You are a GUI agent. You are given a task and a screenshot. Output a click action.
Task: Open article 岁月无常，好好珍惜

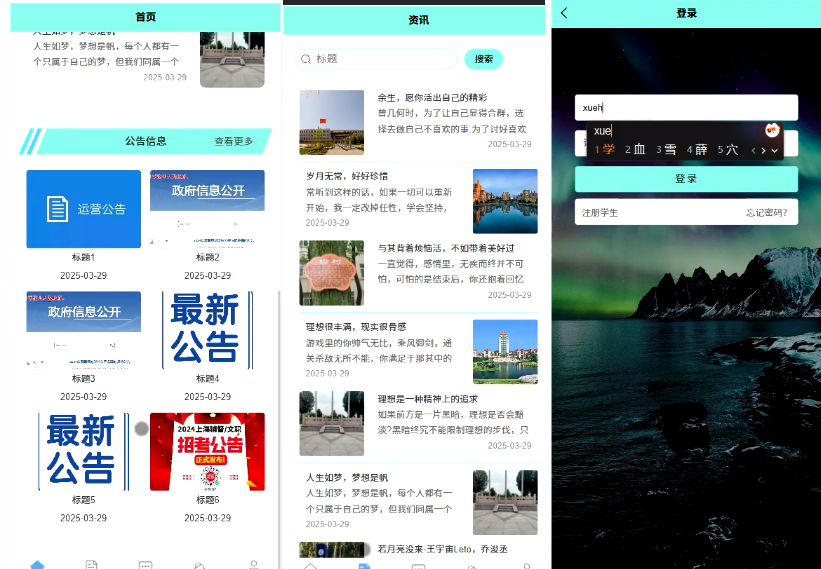point(347,176)
